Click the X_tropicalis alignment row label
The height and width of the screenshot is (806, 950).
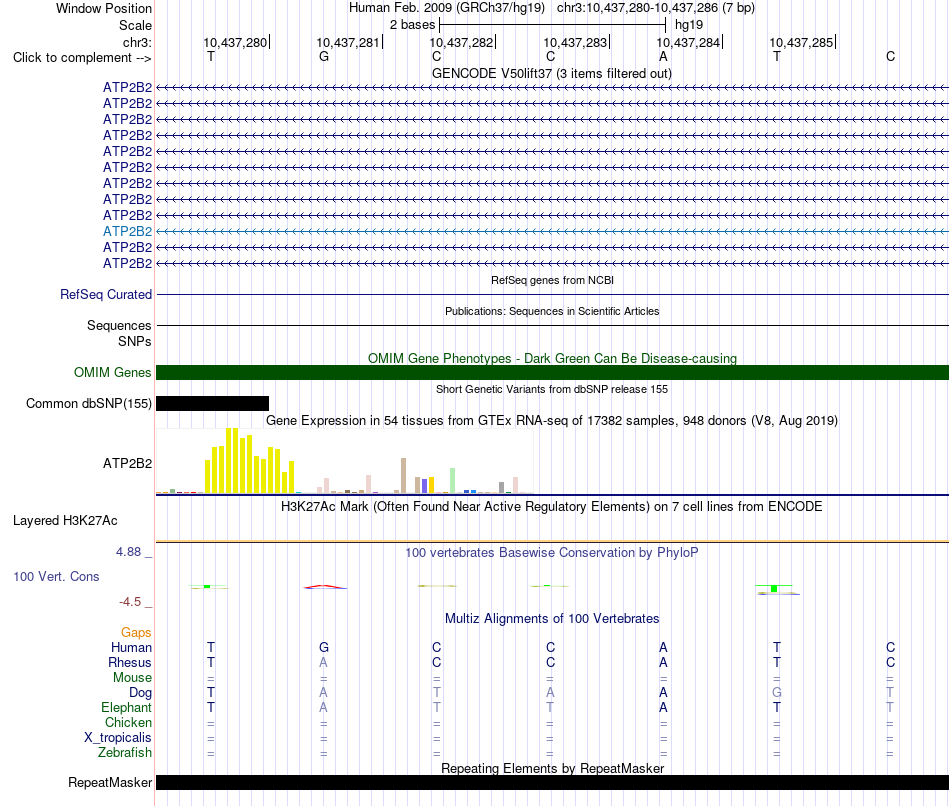click(118, 738)
